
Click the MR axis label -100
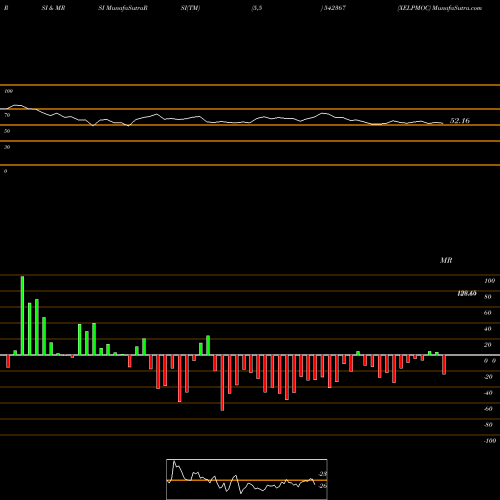point(490,441)
